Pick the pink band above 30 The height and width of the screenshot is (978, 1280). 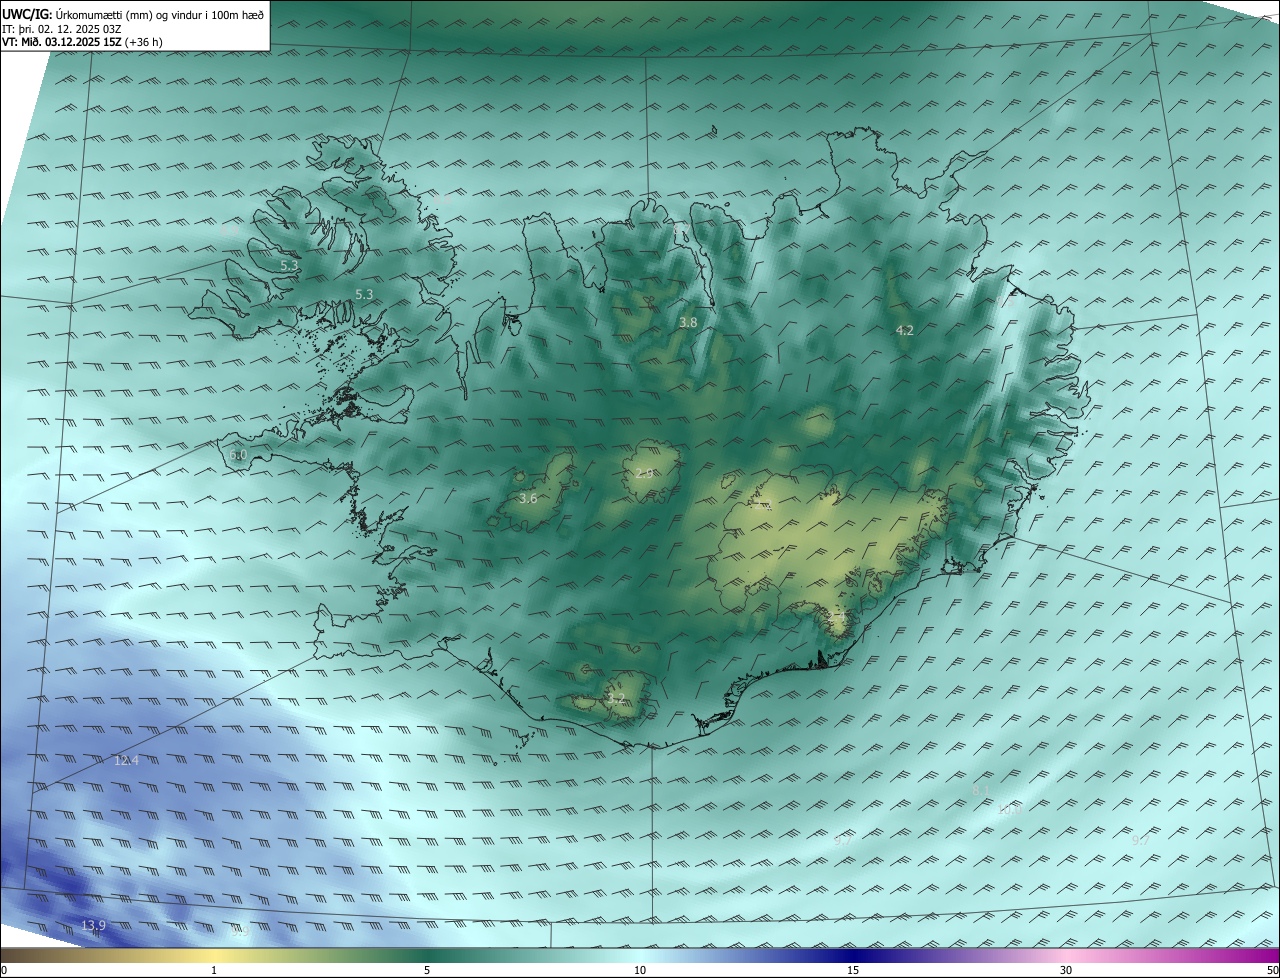pos(1066,955)
